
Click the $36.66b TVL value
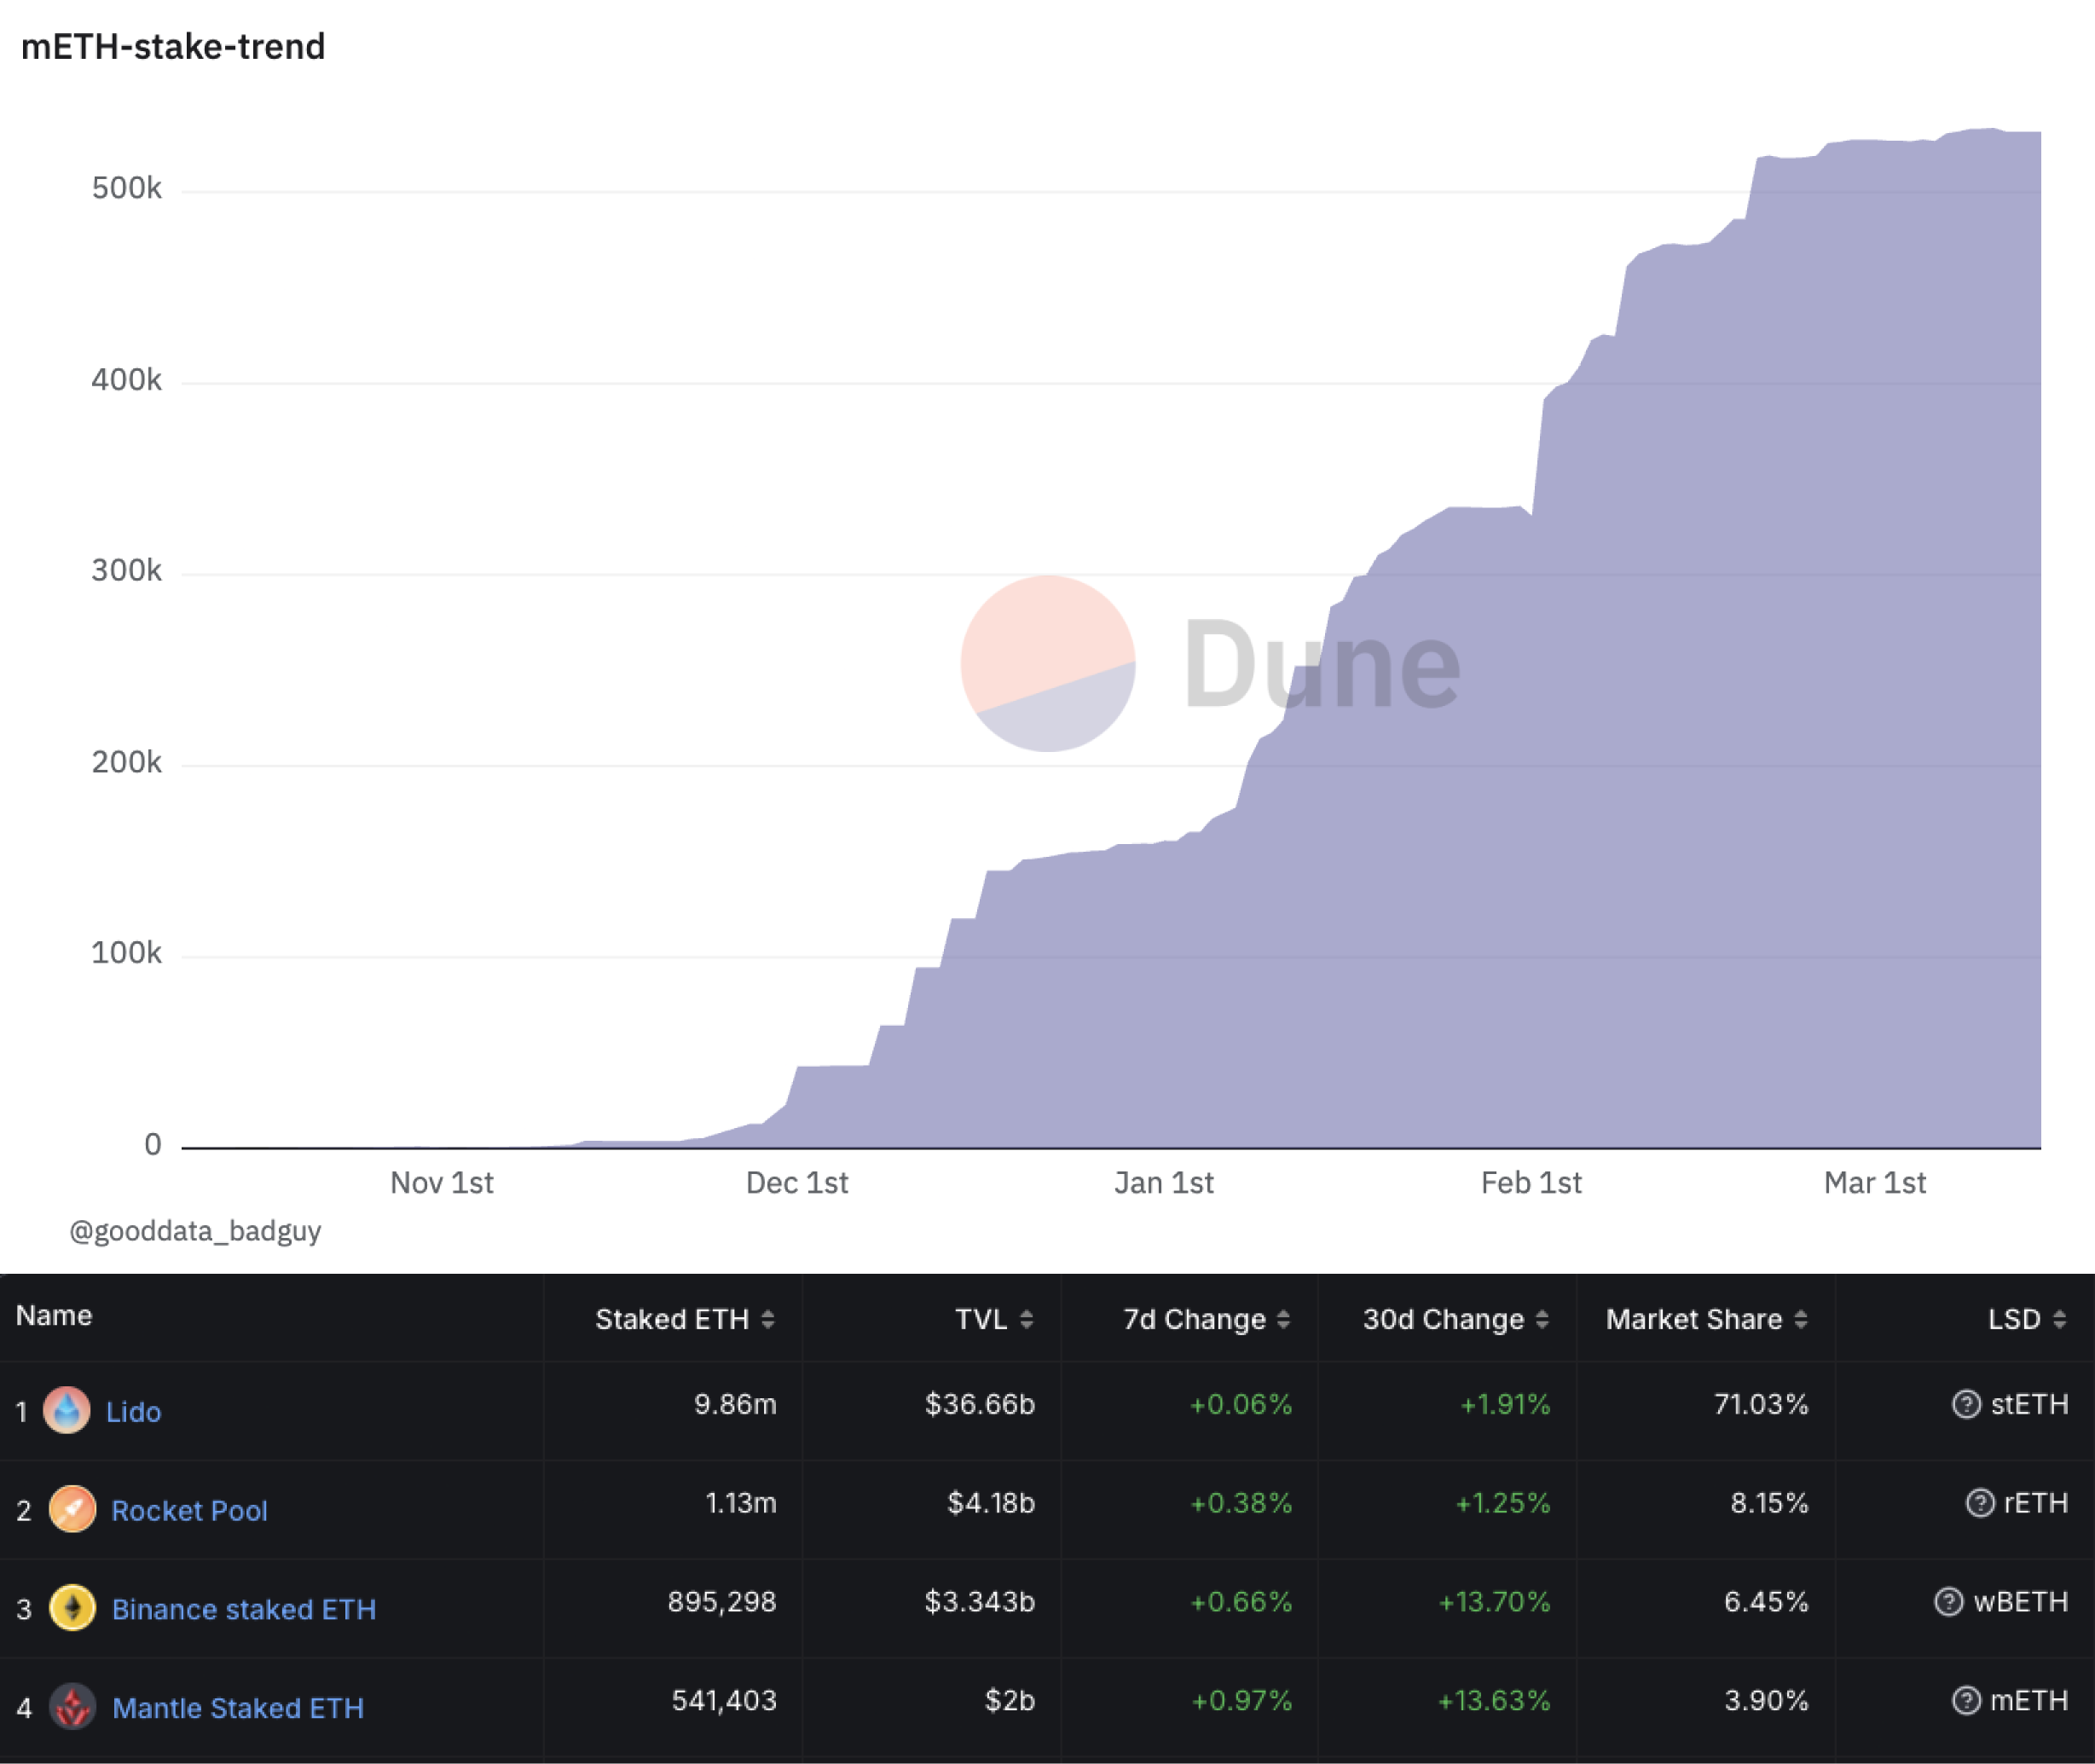pos(979,1404)
